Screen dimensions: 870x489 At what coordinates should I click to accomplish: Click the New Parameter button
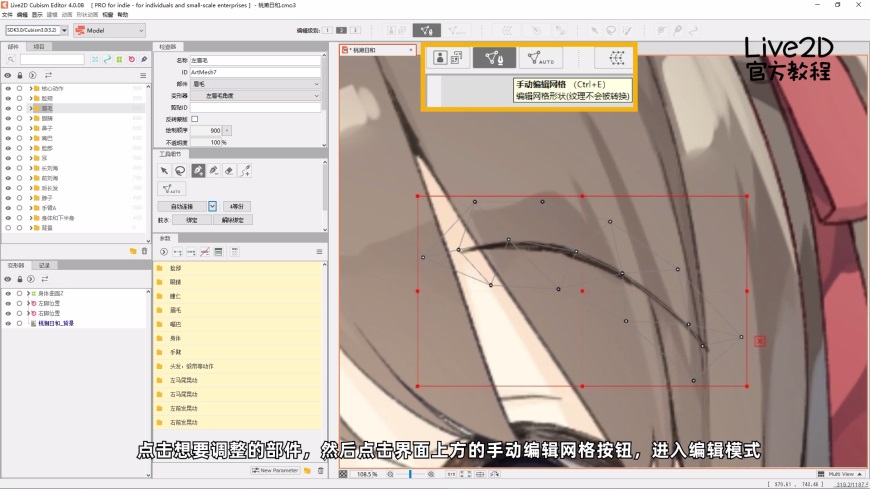click(275, 470)
